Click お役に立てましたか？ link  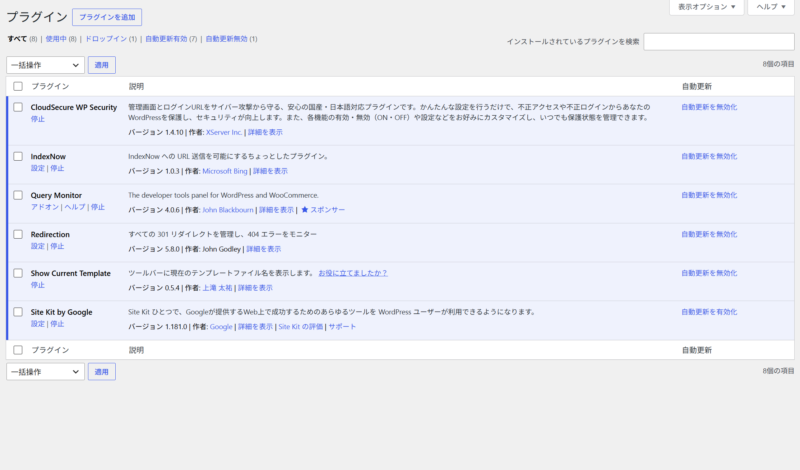353,273
